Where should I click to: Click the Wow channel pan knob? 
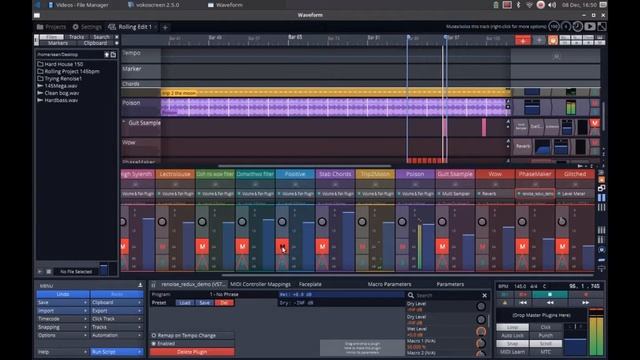point(482,222)
